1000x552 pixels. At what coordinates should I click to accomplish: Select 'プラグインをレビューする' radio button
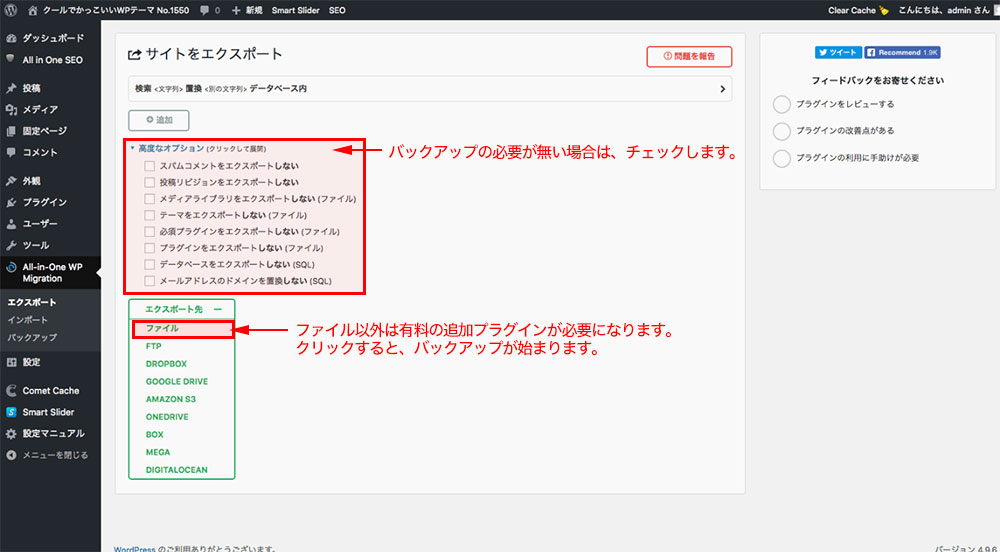pos(782,105)
